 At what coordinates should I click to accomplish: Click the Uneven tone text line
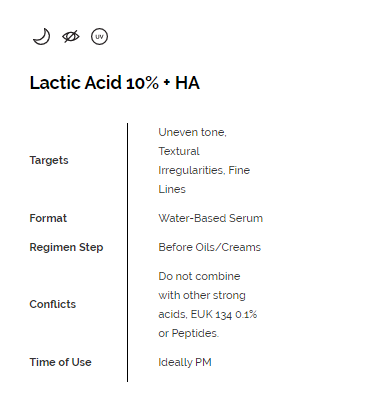(x=192, y=132)
